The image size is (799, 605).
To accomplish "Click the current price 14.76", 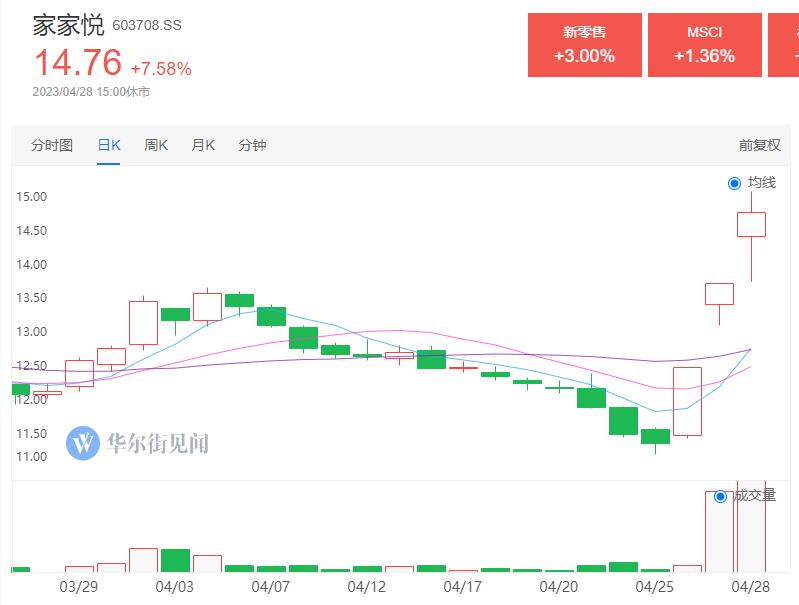I will click(x=78, y=62).
